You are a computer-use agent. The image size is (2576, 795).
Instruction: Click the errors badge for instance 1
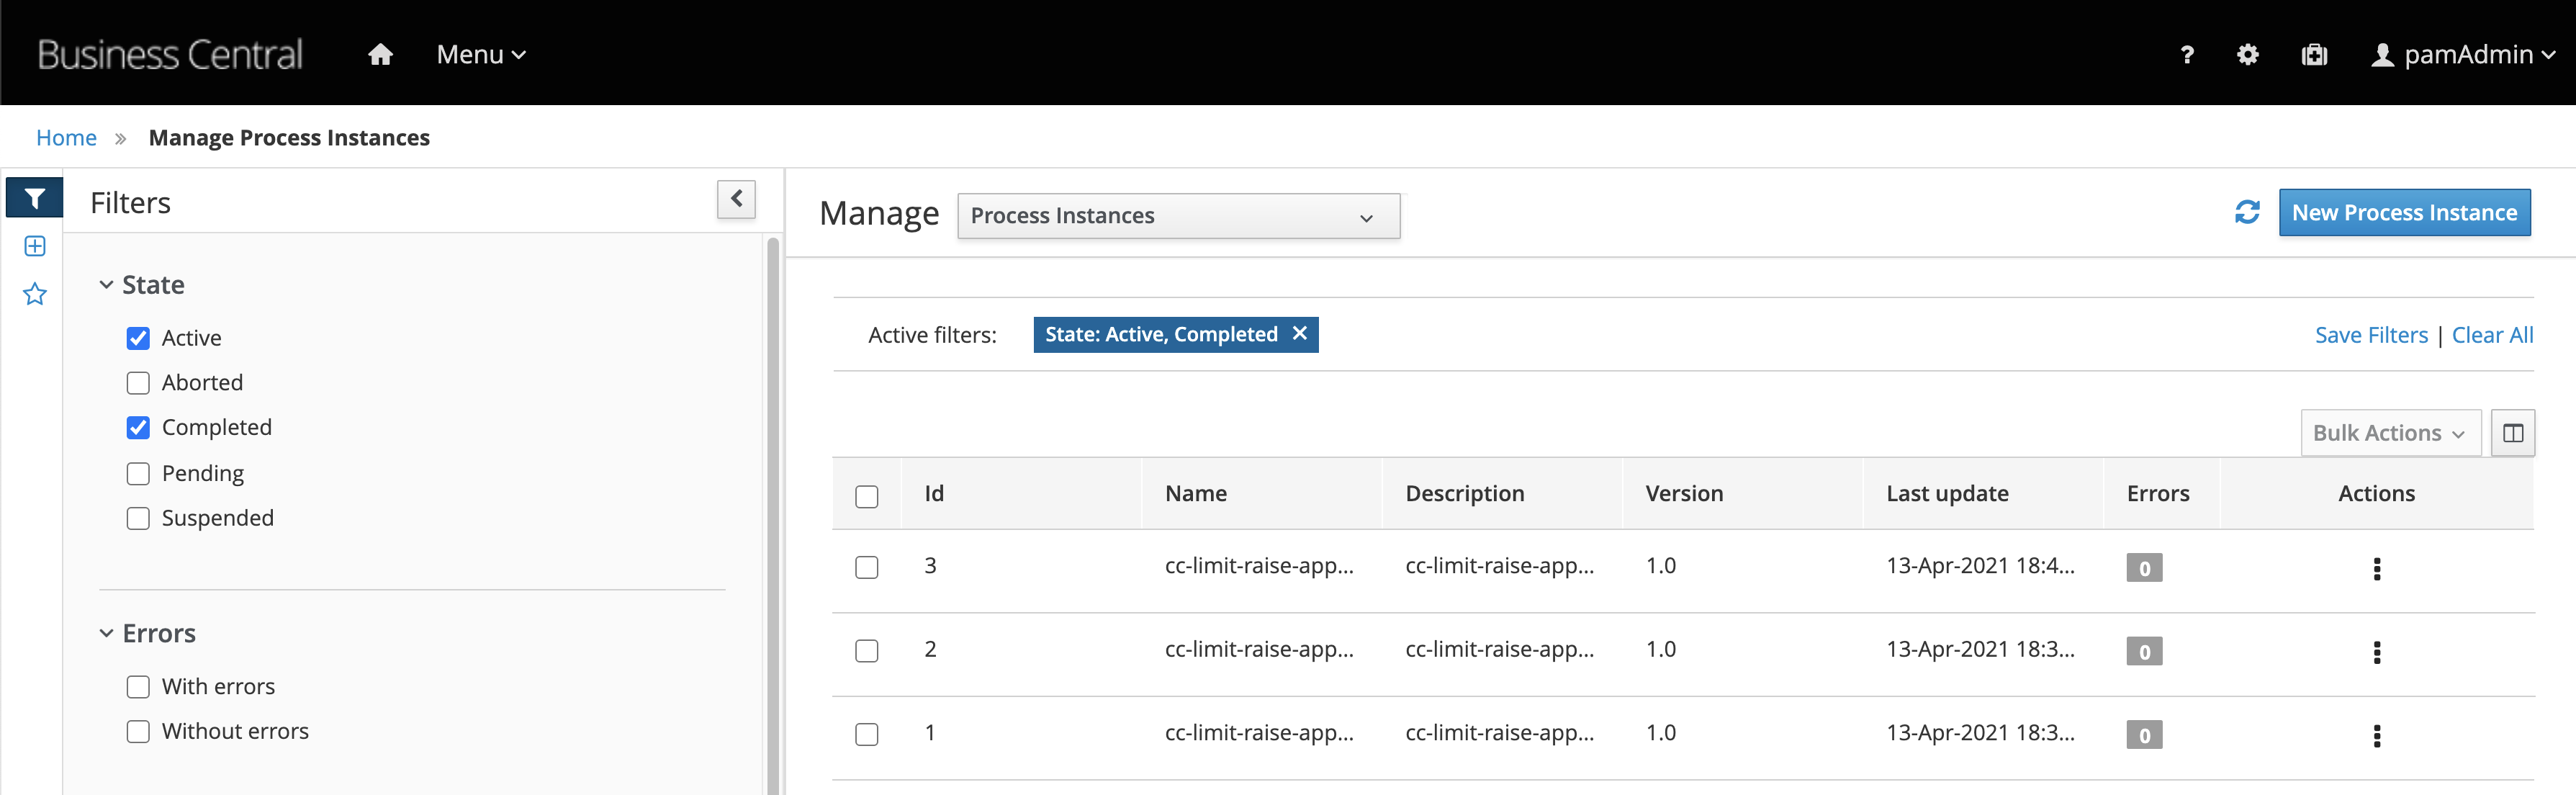click(x=2144, y=735)
